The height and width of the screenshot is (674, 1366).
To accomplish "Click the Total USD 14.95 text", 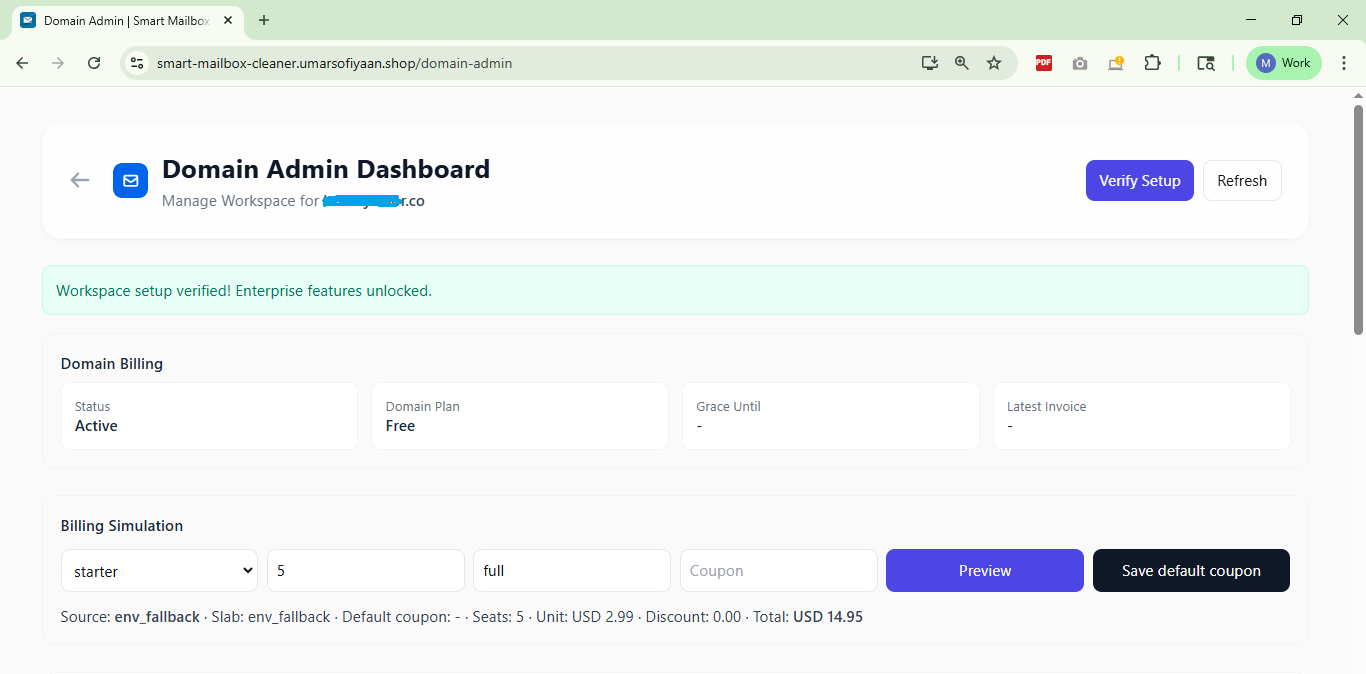I will point(808,617).
